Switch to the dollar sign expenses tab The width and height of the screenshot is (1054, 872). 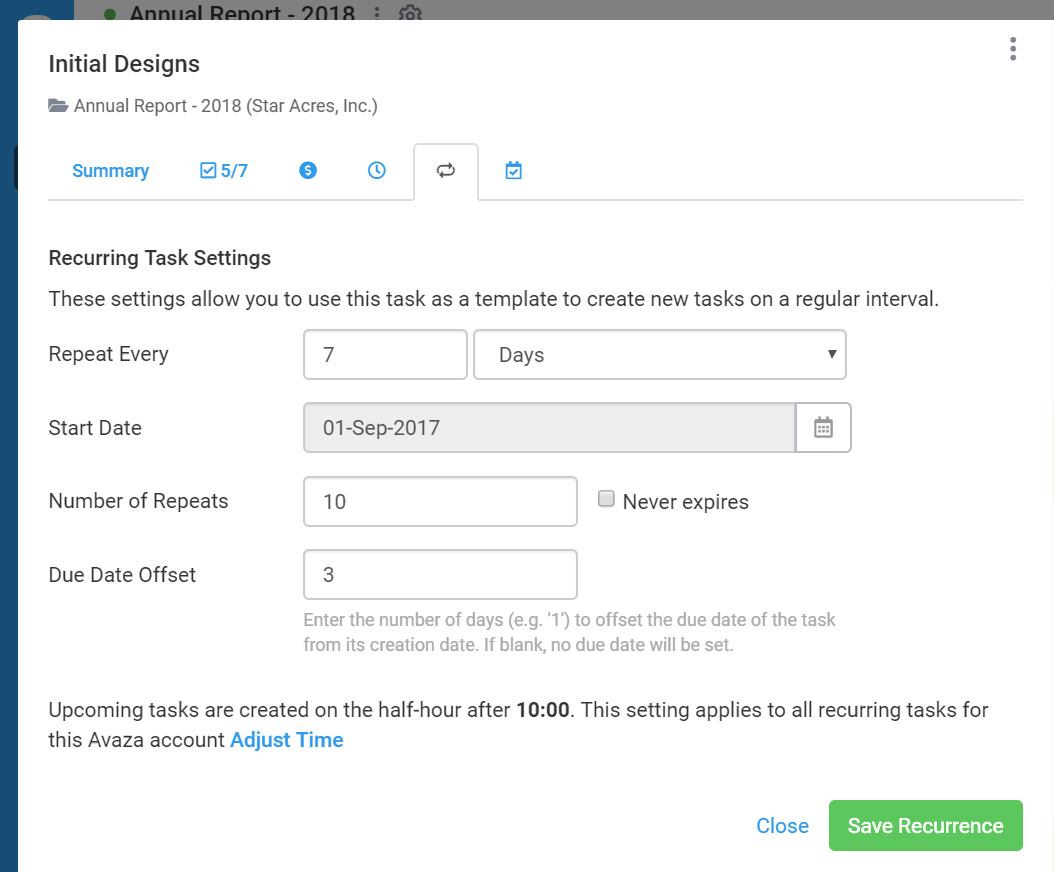point(308,171)
